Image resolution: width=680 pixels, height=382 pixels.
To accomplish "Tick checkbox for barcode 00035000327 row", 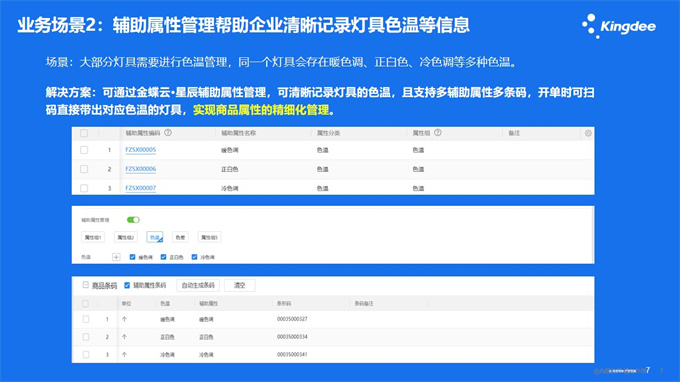I will click(x=85, y=319).
